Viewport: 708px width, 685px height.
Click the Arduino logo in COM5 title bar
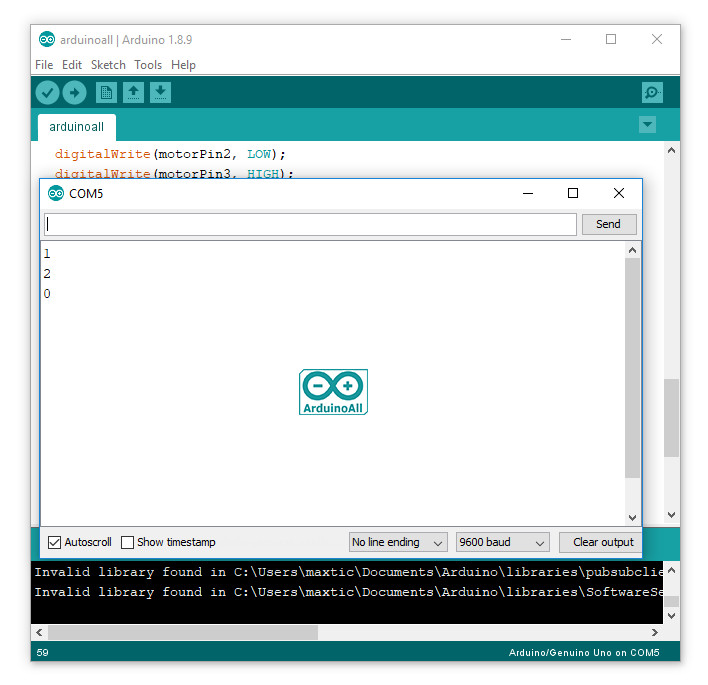(x=56, y=193)
